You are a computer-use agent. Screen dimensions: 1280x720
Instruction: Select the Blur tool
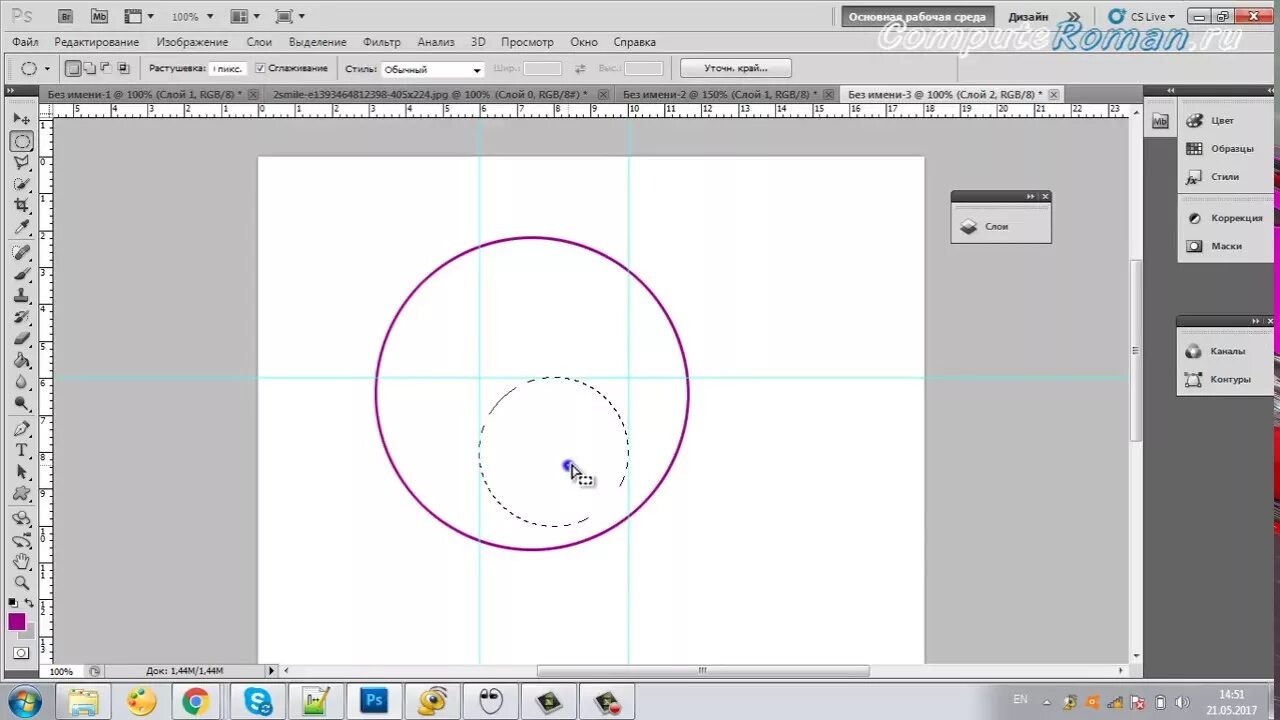(21, 382)
